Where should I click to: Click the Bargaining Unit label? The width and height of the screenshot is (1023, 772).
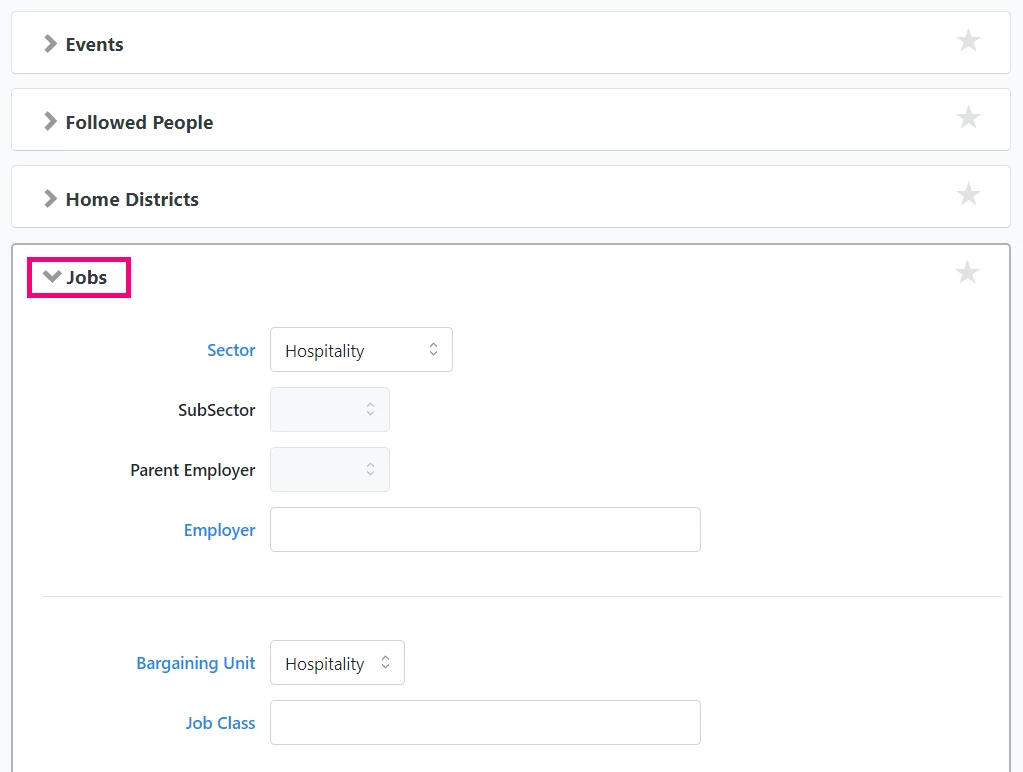(x=196, y=662)
